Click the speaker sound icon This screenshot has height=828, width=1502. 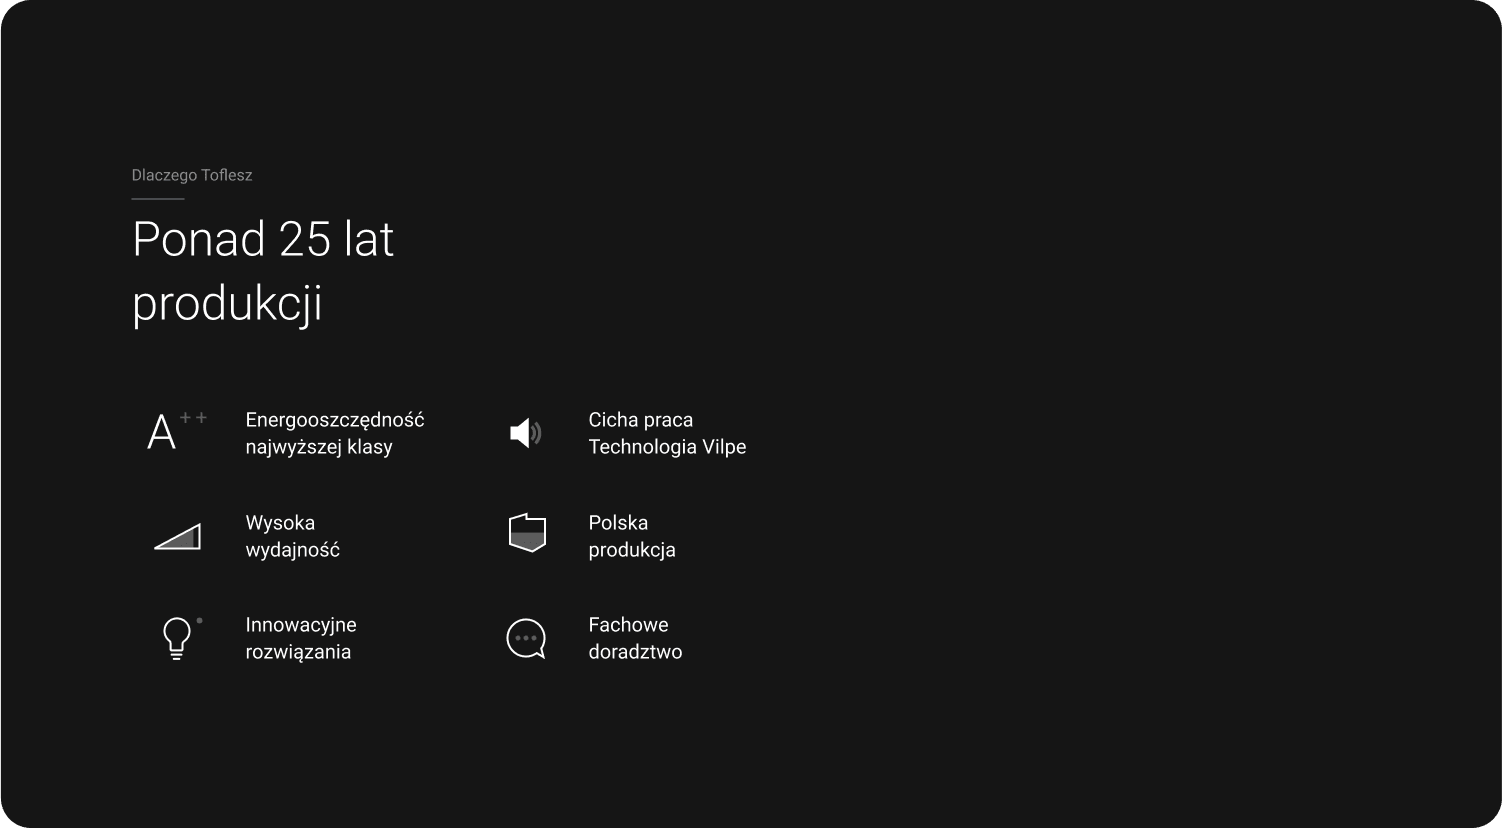click(x=525, y=433)
